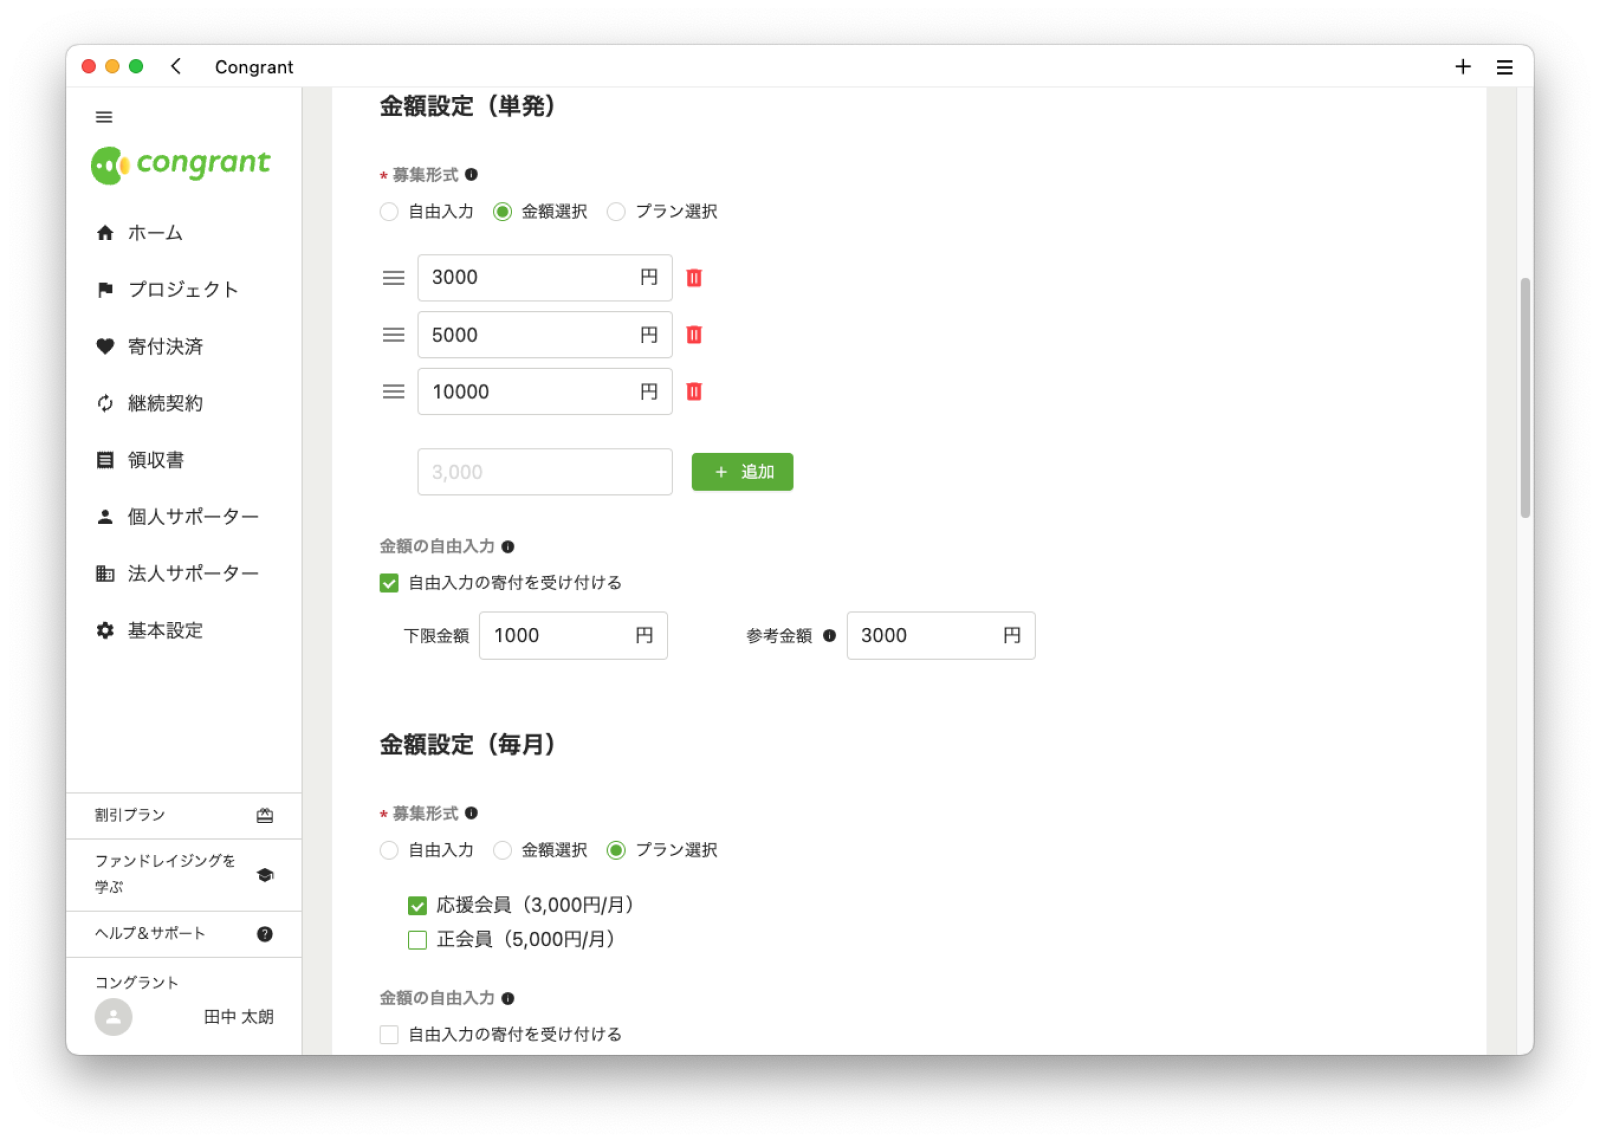Open ヘルプ&サポート link

[184, 934]
